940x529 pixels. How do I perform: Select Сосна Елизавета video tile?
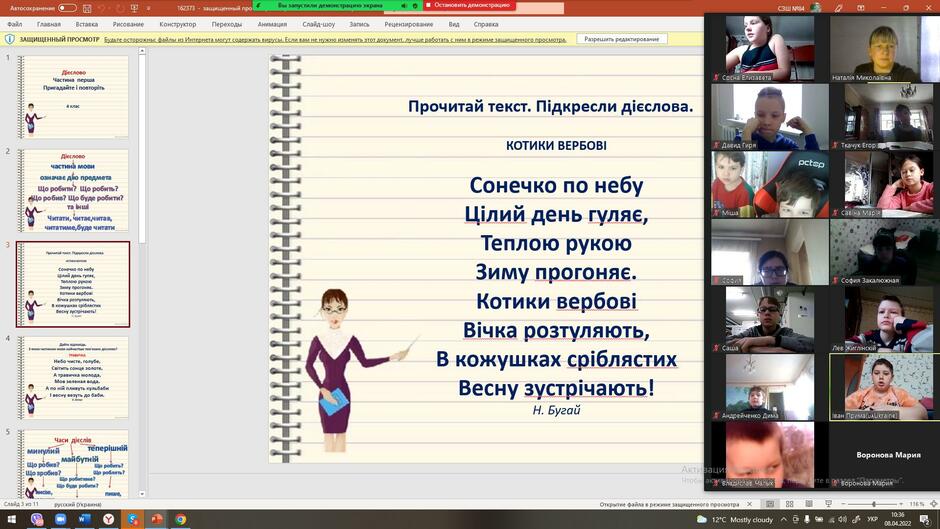point(770,49)
